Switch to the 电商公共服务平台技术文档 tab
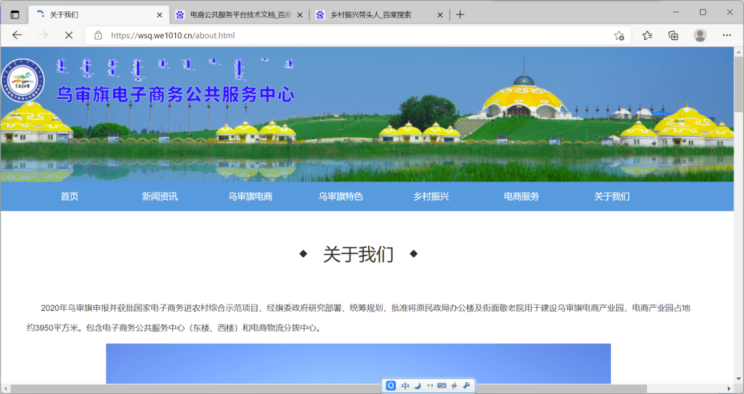Image resolution: width=744 pixels, height=394 pixels. 240,15
